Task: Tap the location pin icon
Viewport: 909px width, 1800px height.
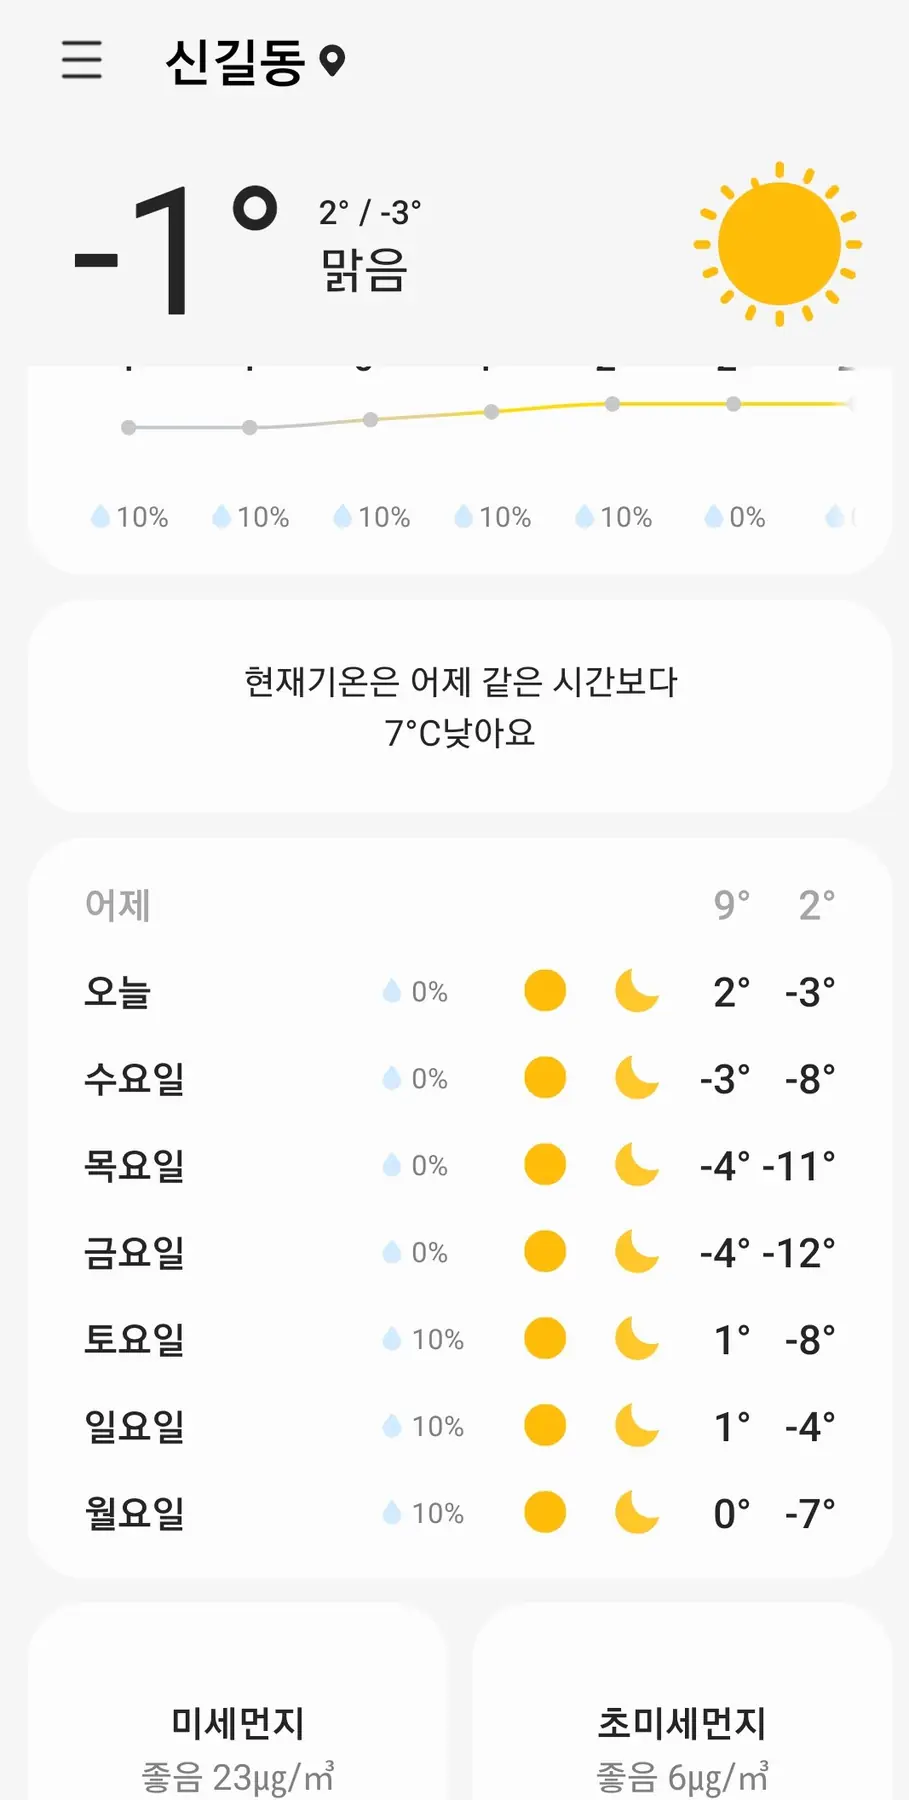Action: click(x=332, y=61)
